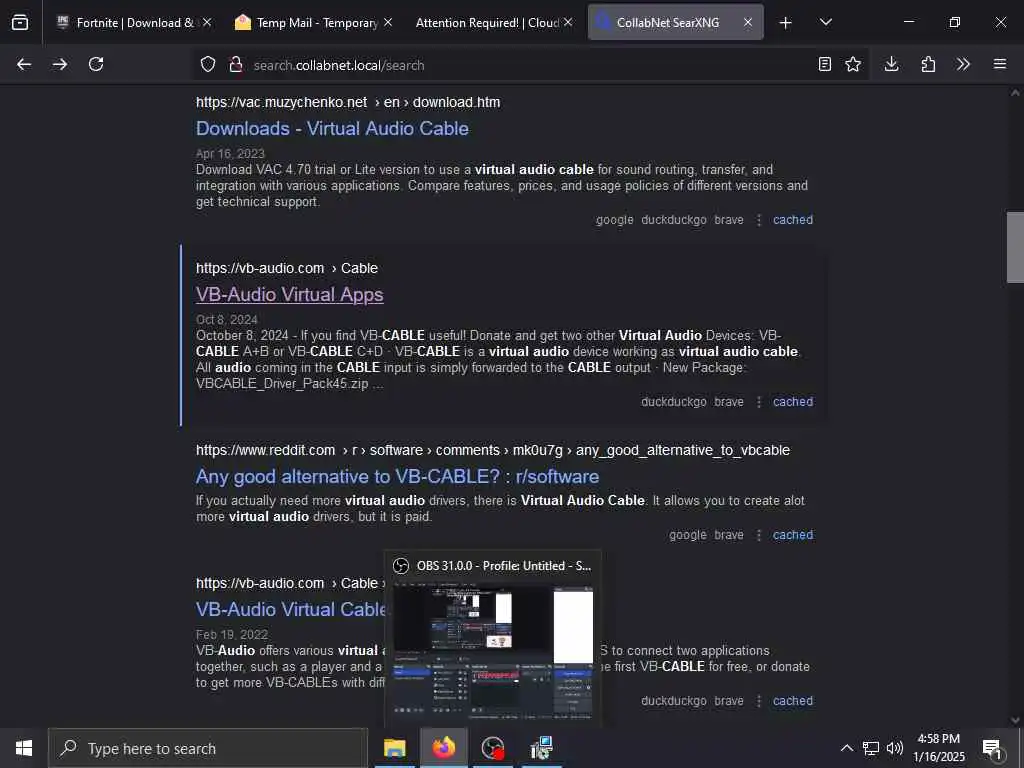The width and height of the screenshot is (1024, 768).
Task: Expand engine options for vac.muzychenko.net result
Action: coord(758,220)
